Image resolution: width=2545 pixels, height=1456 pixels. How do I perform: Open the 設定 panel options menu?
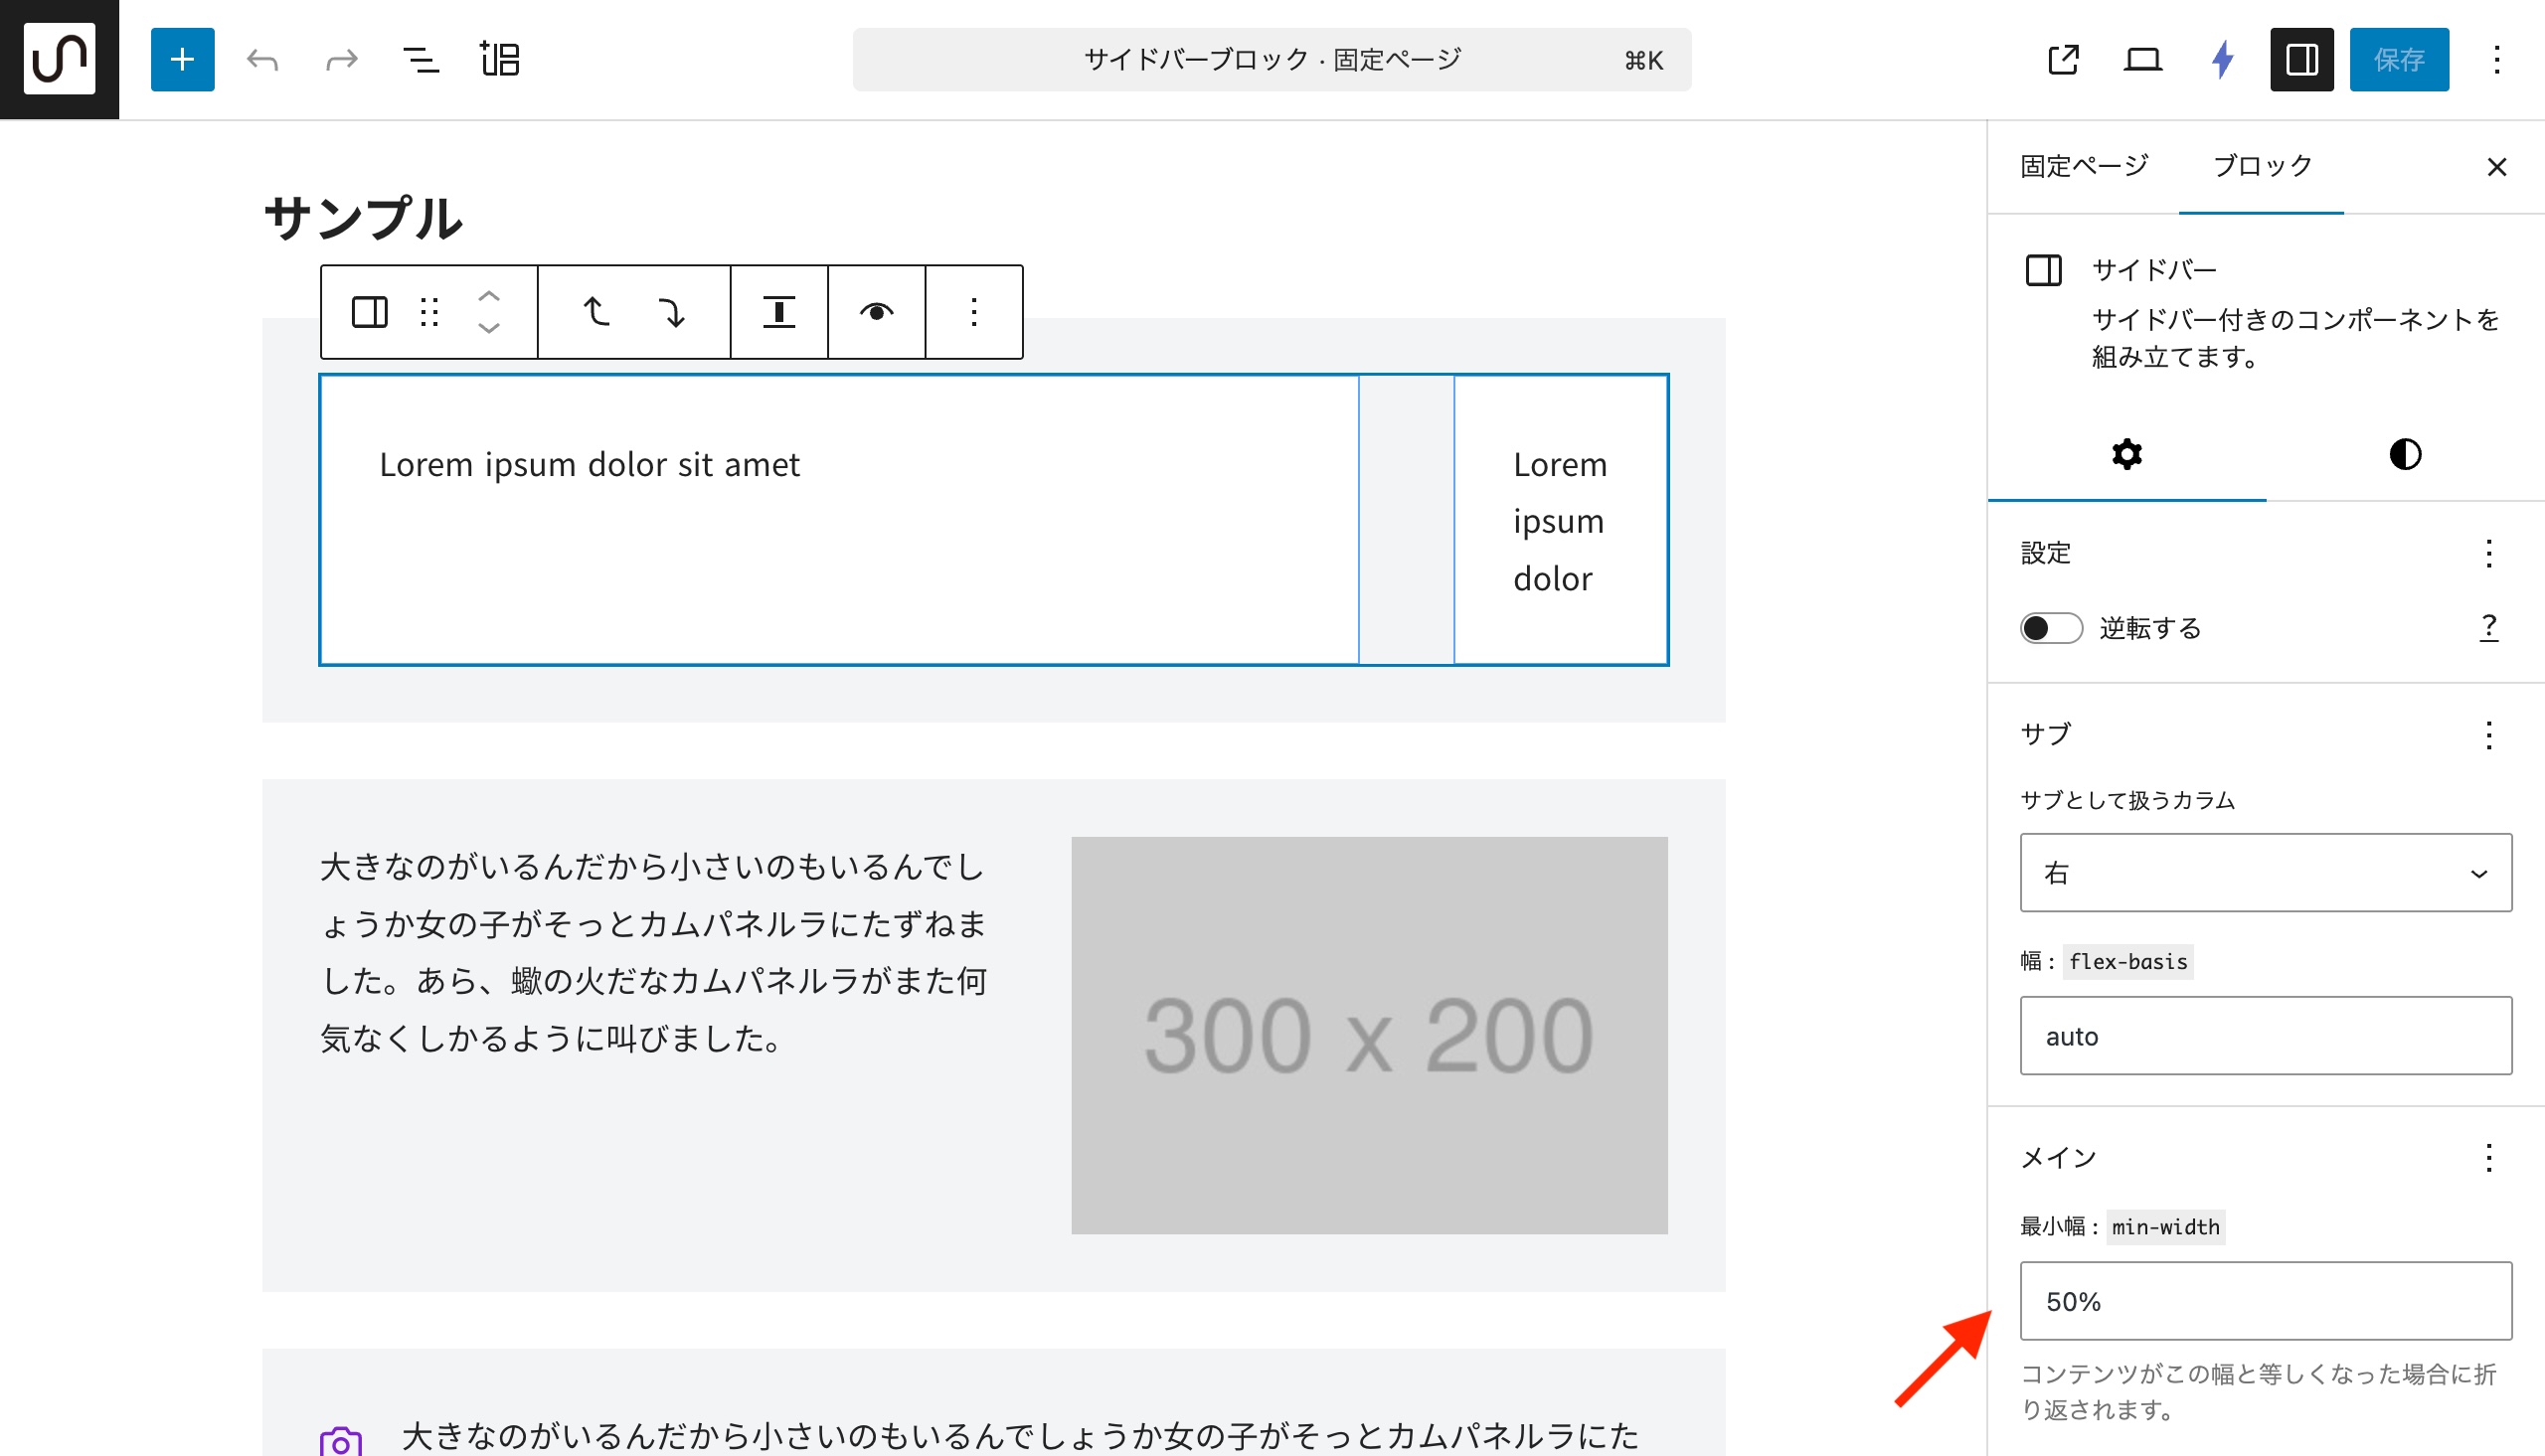2488,553
